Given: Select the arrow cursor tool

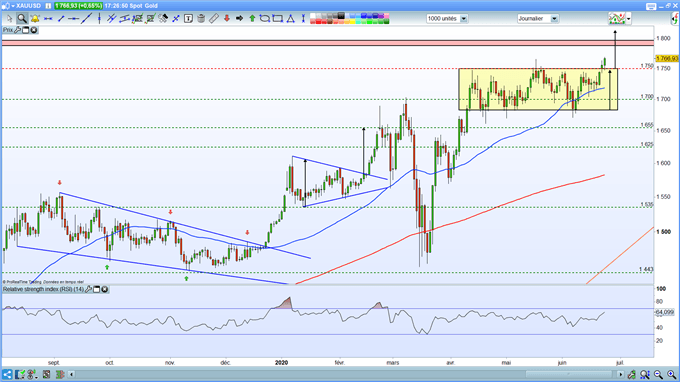Looking at the screenshot, I should [10, 19].
